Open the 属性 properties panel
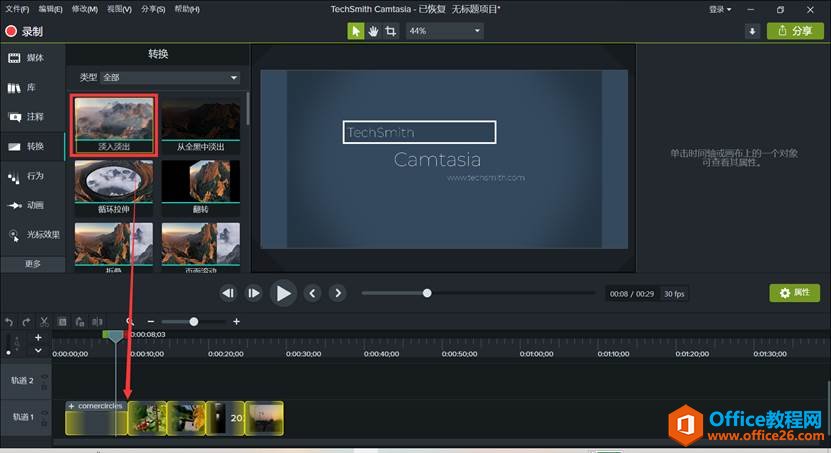 coord(794,292)
